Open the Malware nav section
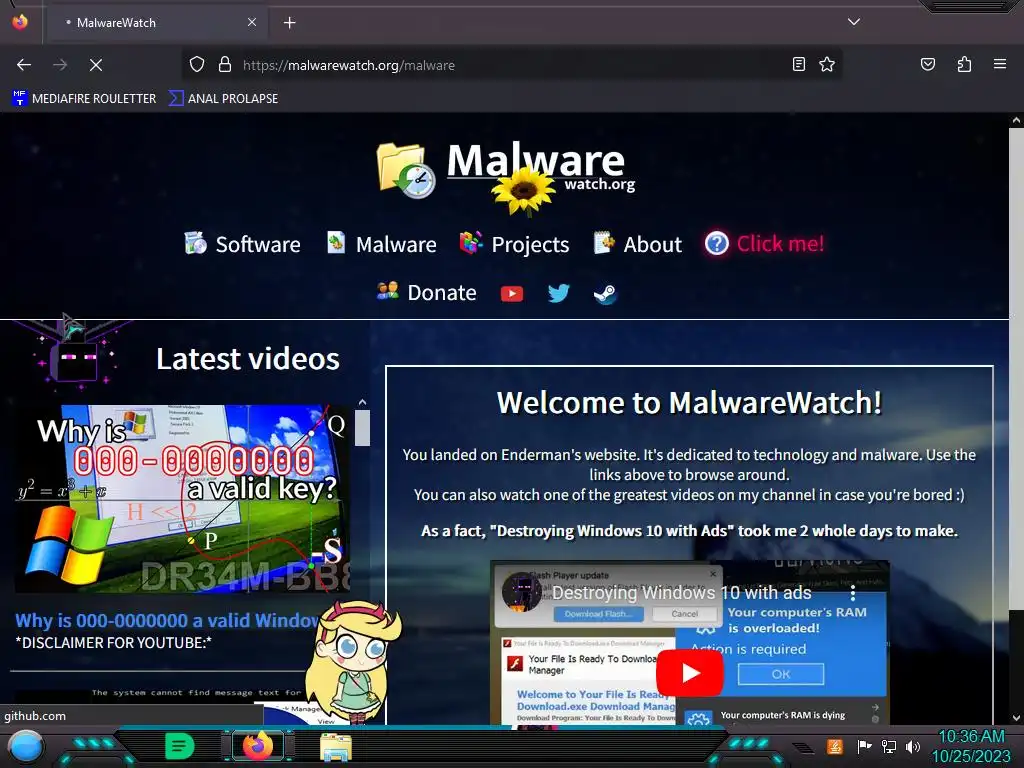1024x768 pixels. (x=381, y=244)
